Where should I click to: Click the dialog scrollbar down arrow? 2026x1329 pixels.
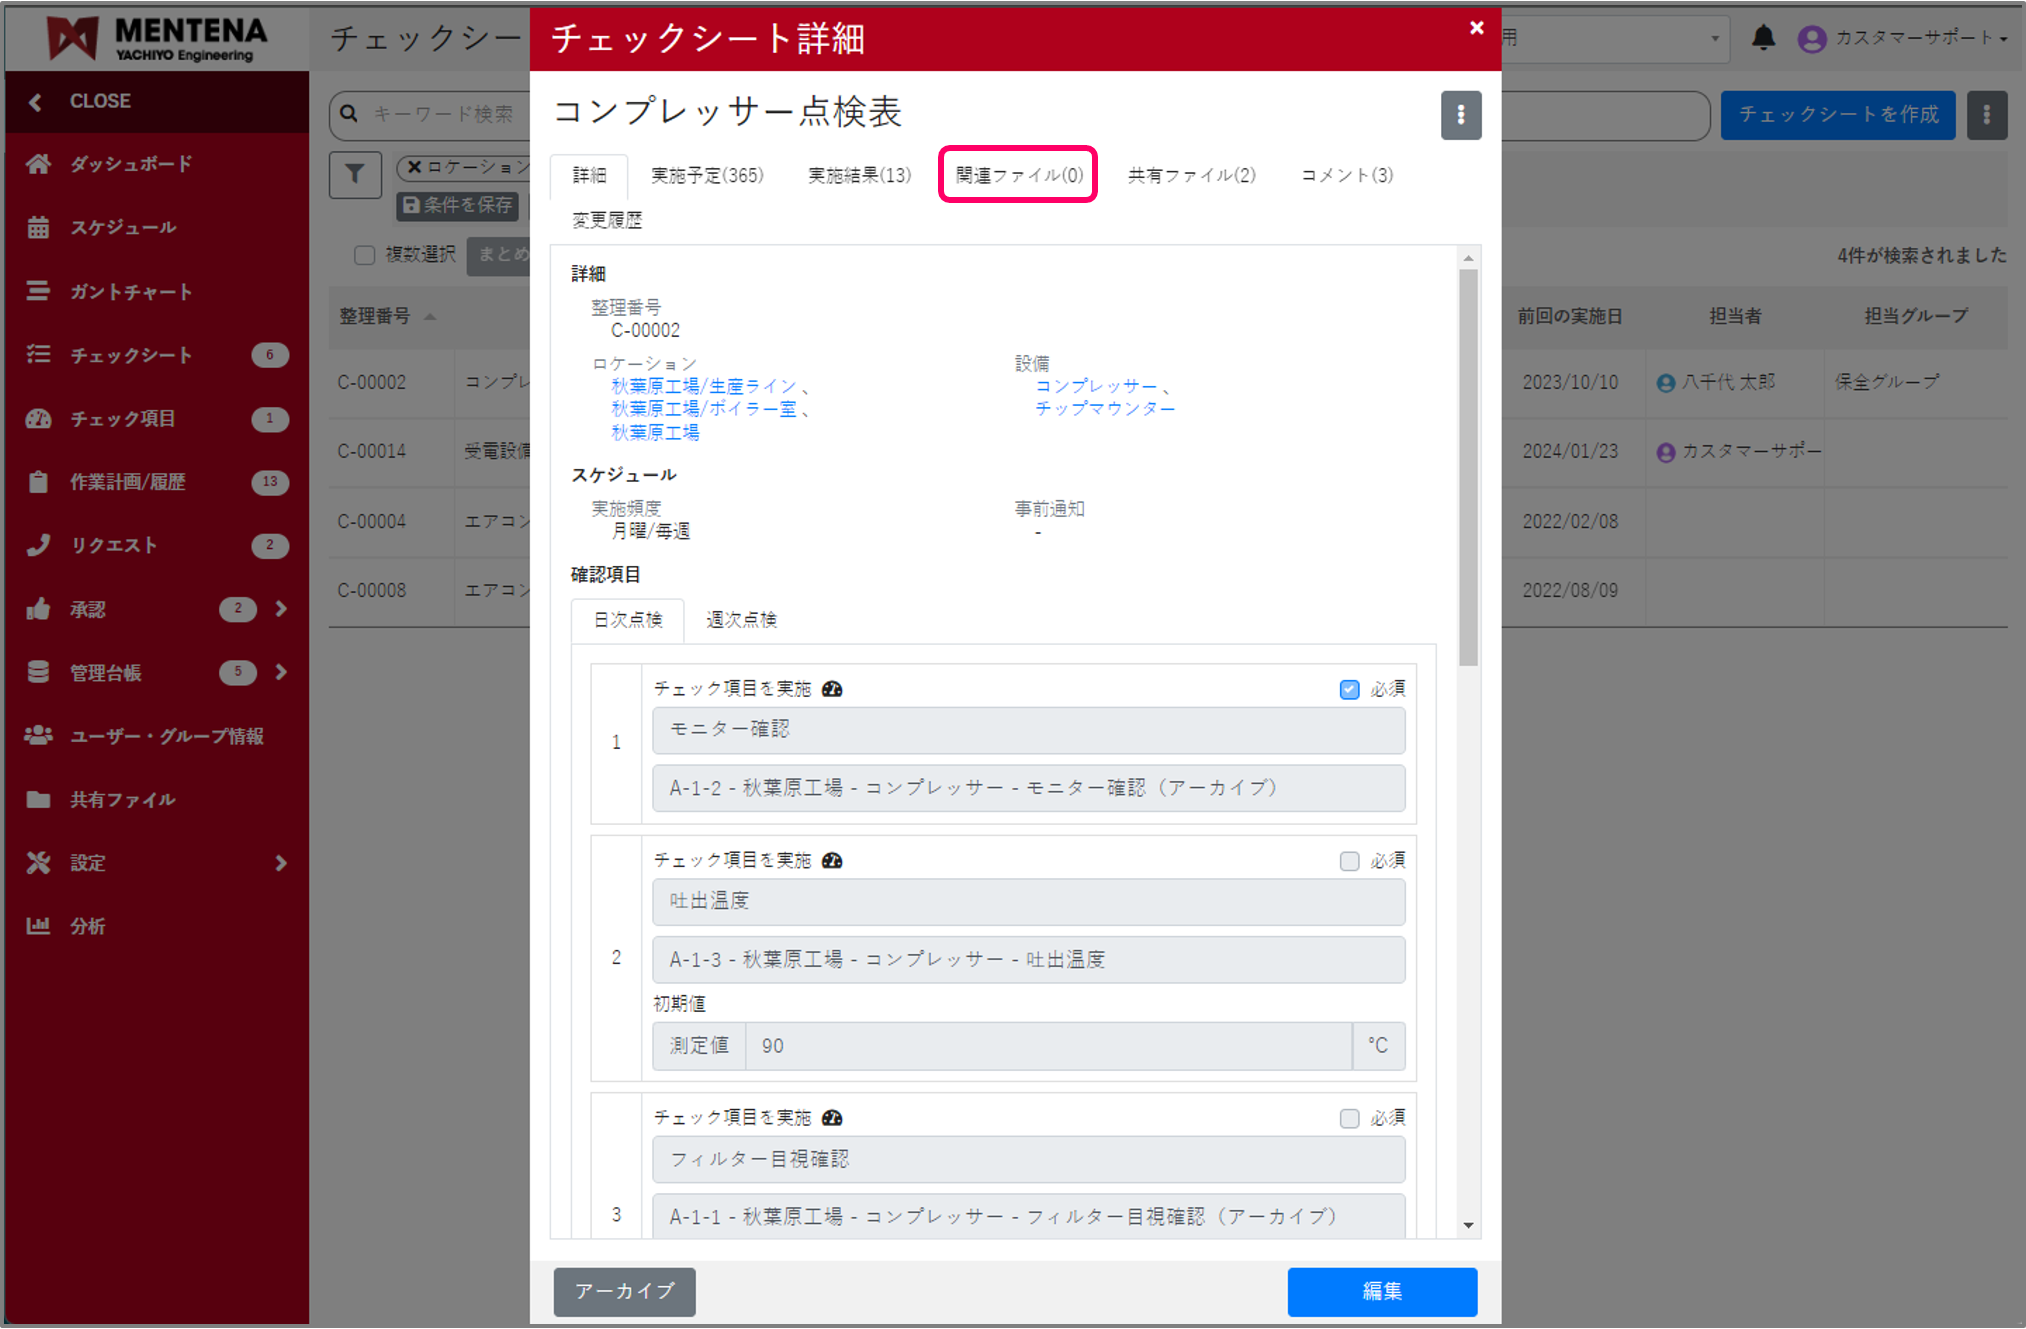coord(1467,1224)
